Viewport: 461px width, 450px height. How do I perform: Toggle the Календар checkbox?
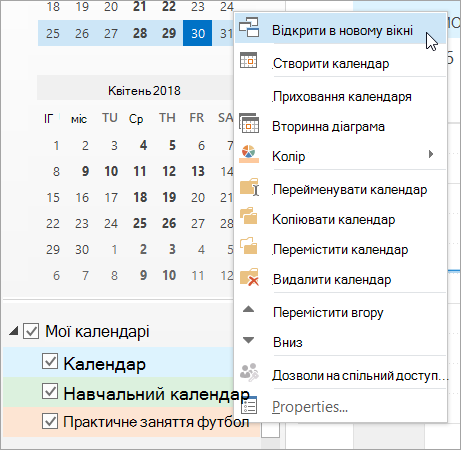(50, 361)
